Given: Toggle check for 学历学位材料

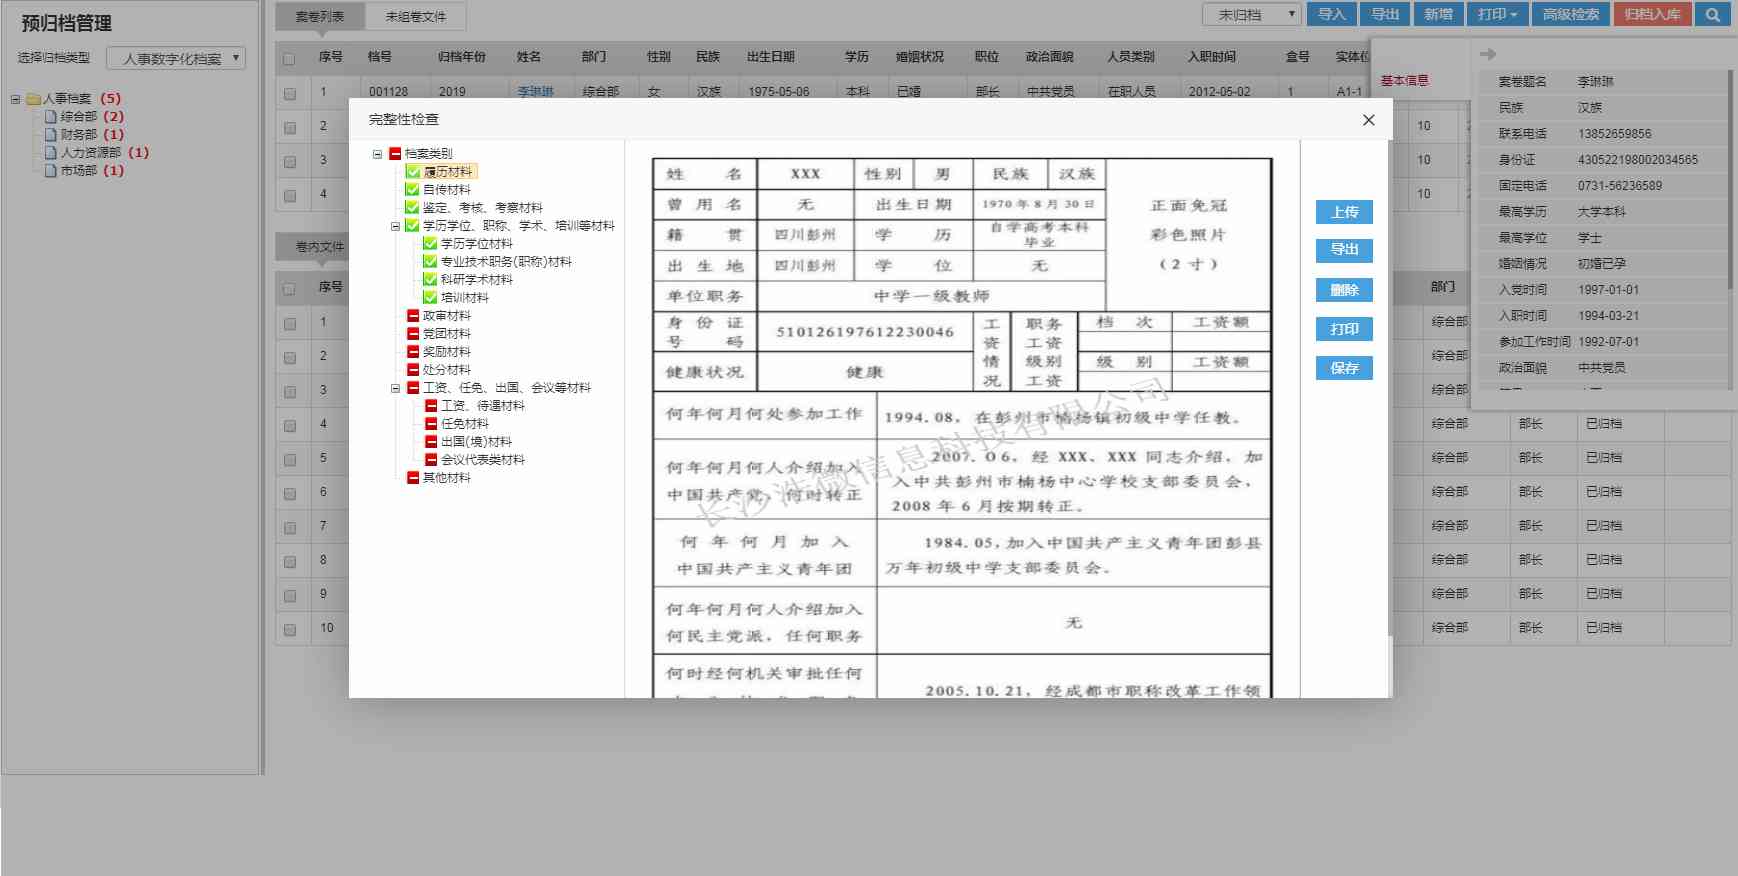Looking at the screenshot, I should click(430, 244).
